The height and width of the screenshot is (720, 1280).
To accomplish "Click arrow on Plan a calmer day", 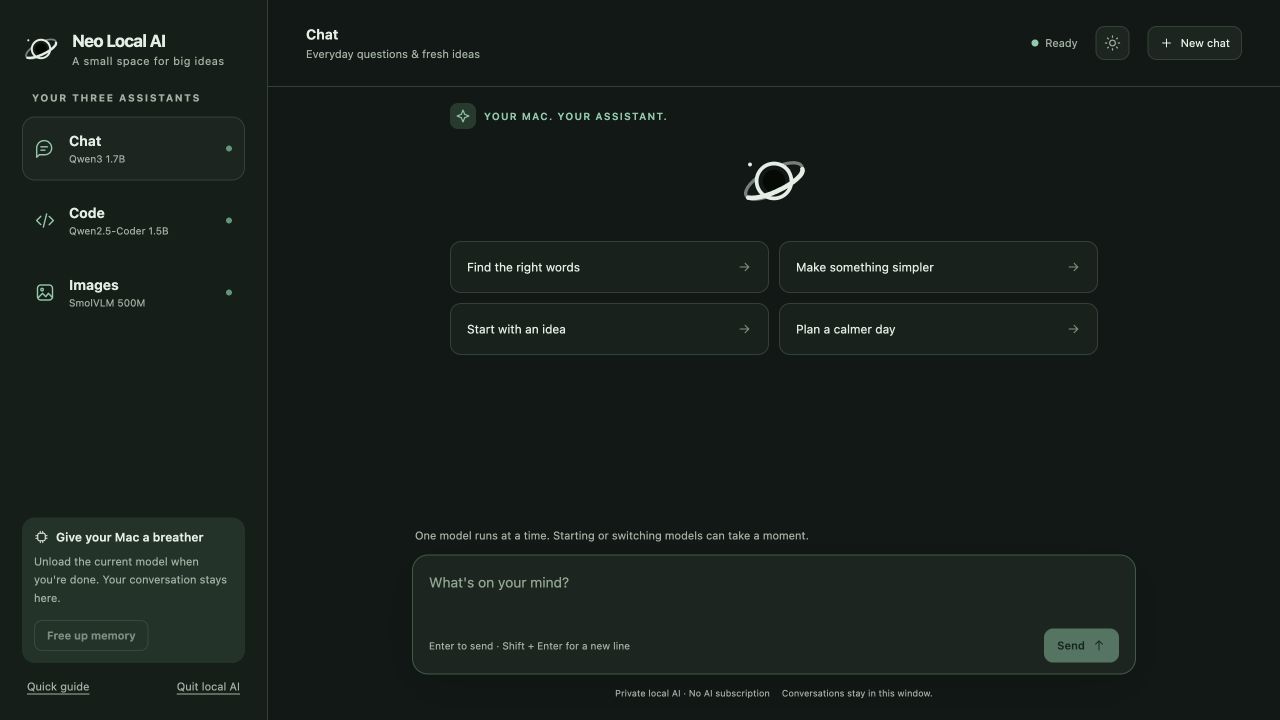I will [x=1073, y=329].
